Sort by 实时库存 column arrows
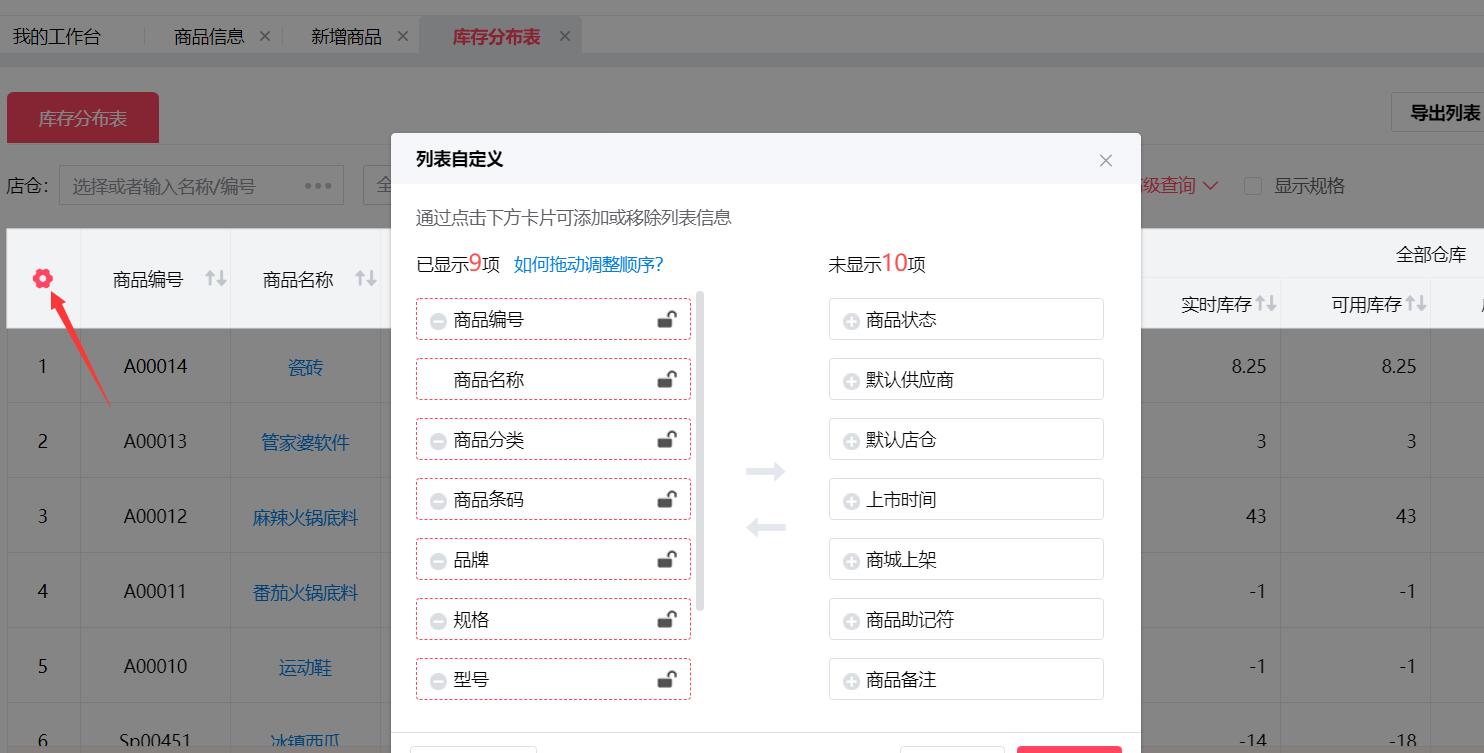The image size is (1484, 753). pyautogui.click(x=1267, y=303)
